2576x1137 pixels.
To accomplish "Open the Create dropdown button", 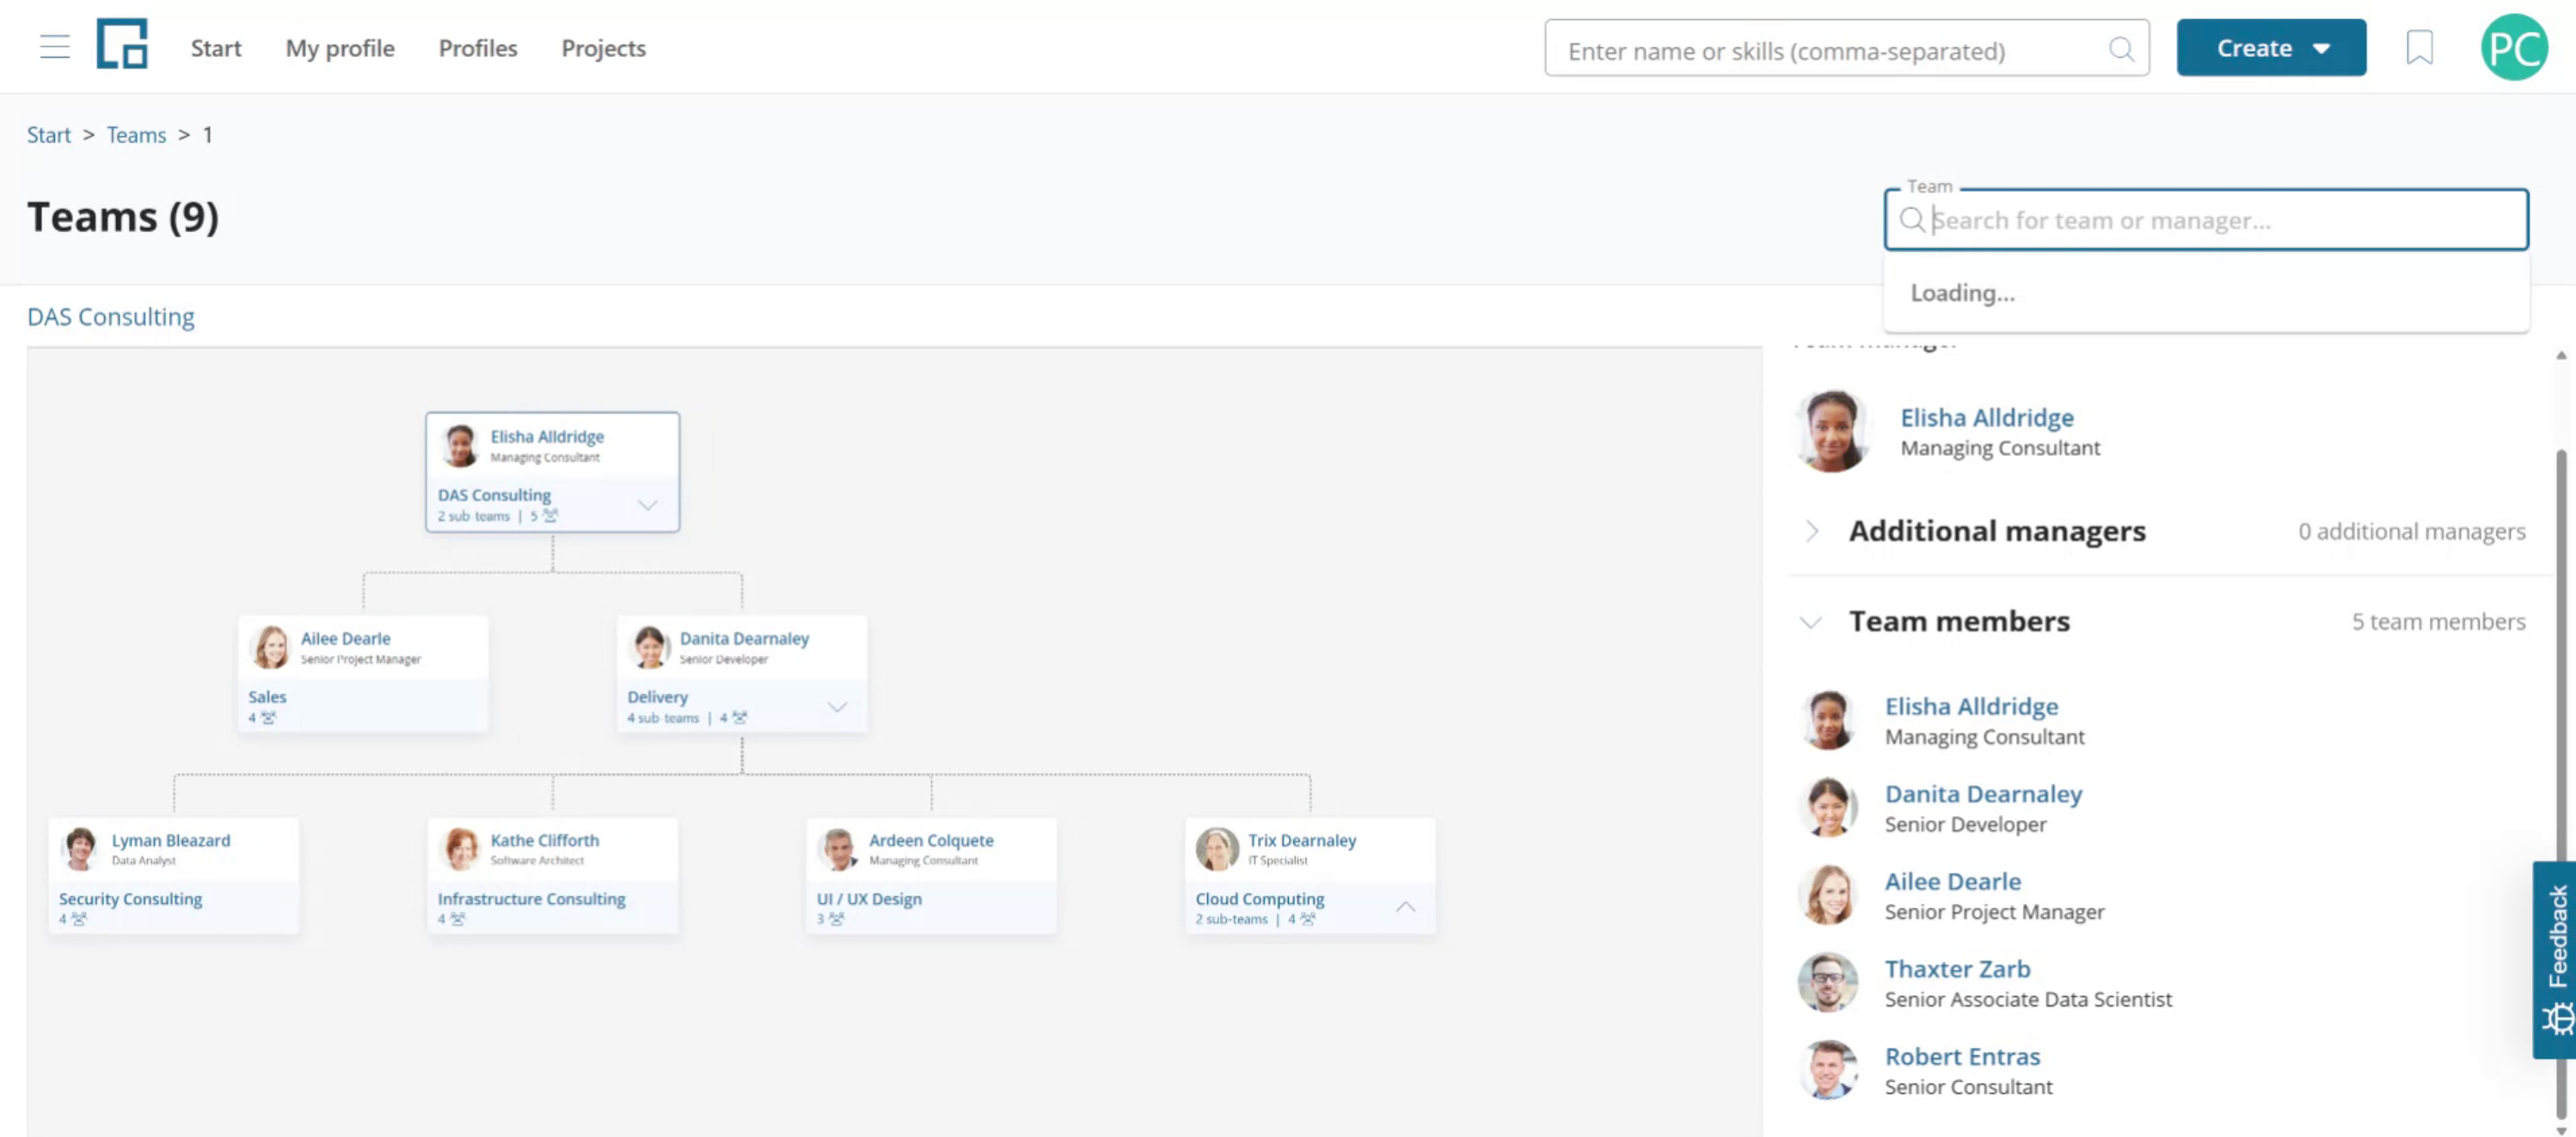I will click(x=2271, y=47).
